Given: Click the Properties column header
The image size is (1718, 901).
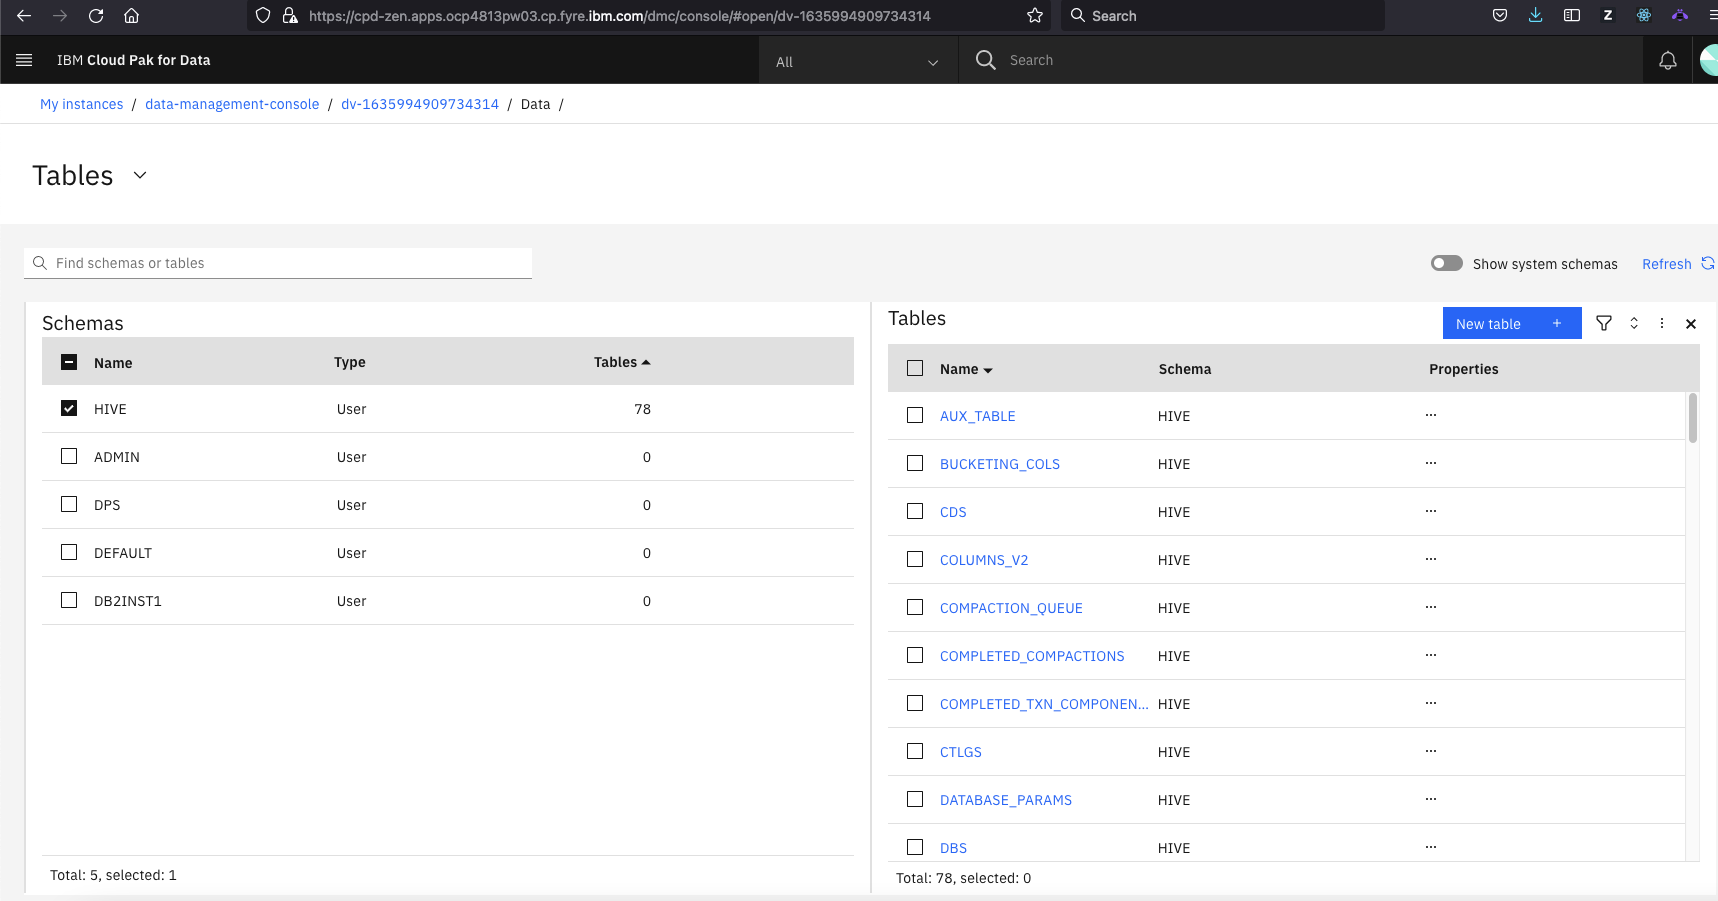Looking at the screenshot, I should 1464,369.
